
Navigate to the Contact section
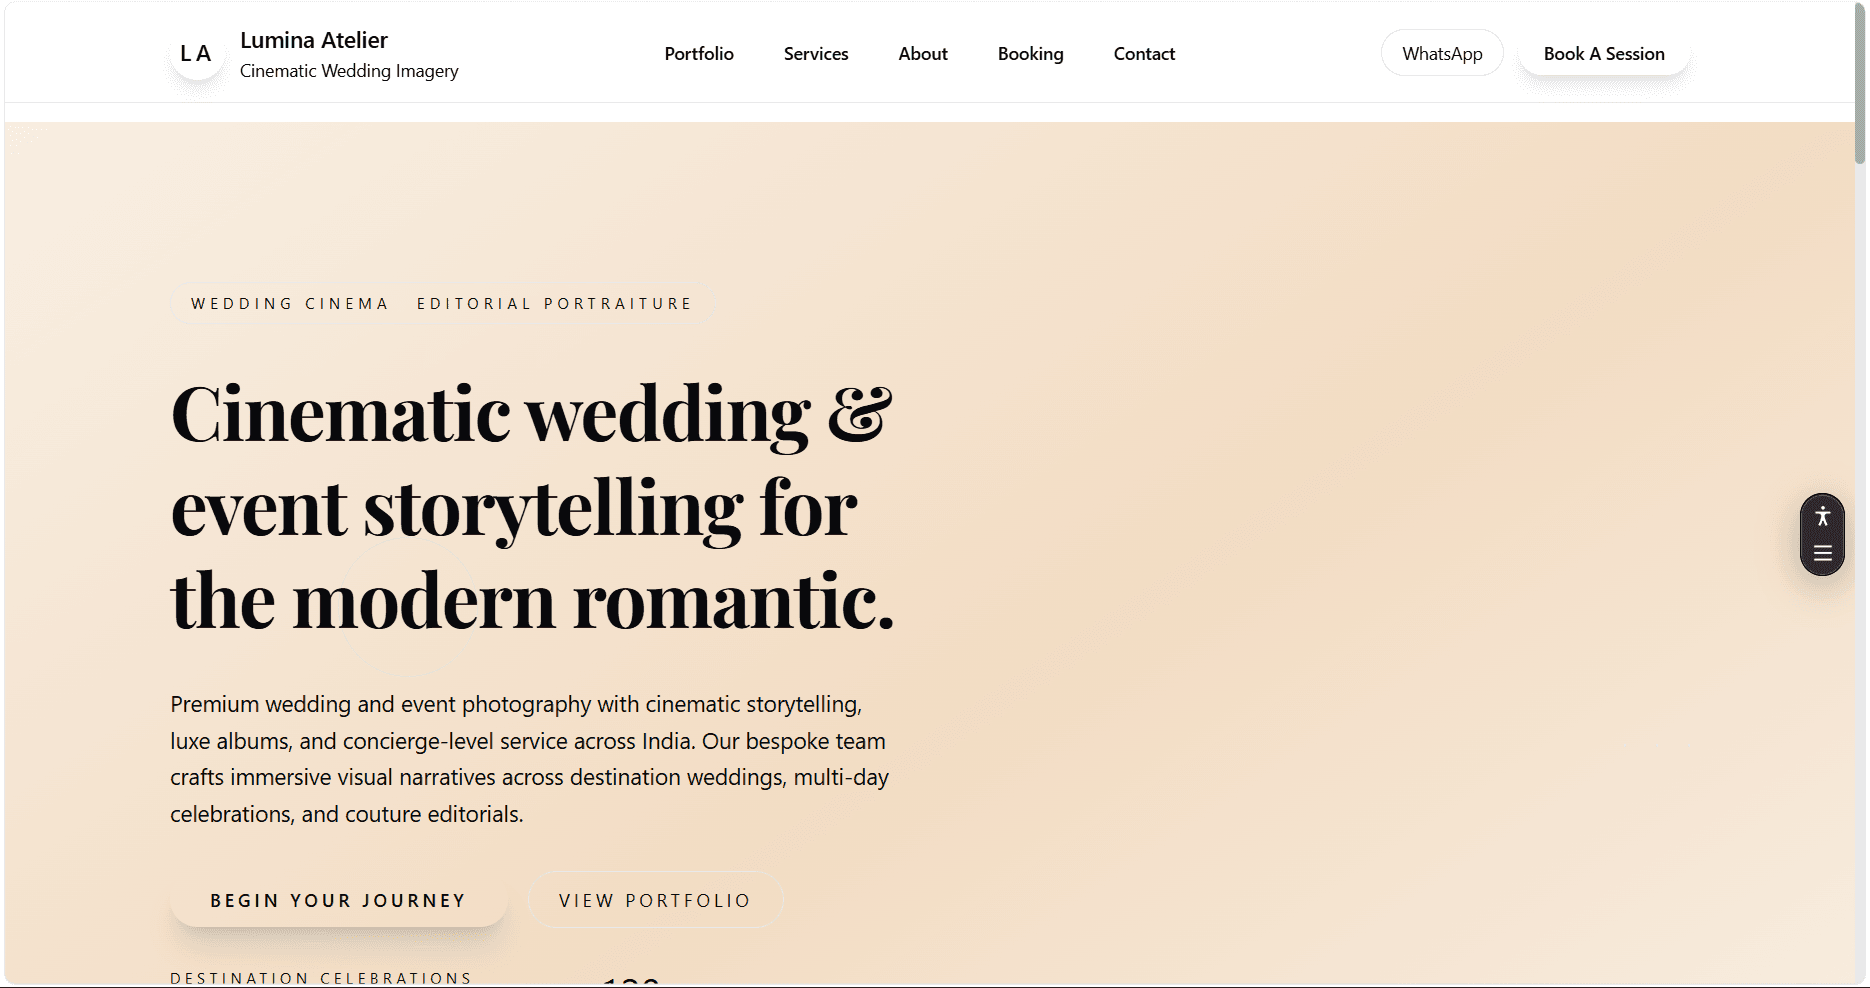click(1144, 54)
